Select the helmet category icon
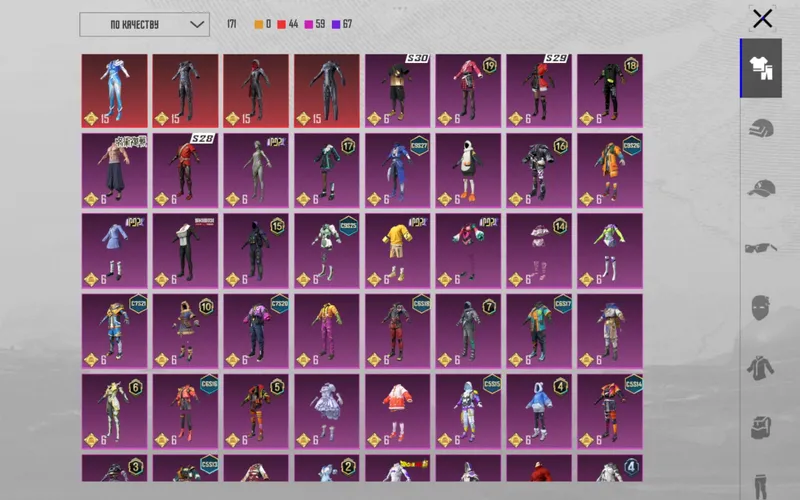800x500 pixels. tap(761, 128)
